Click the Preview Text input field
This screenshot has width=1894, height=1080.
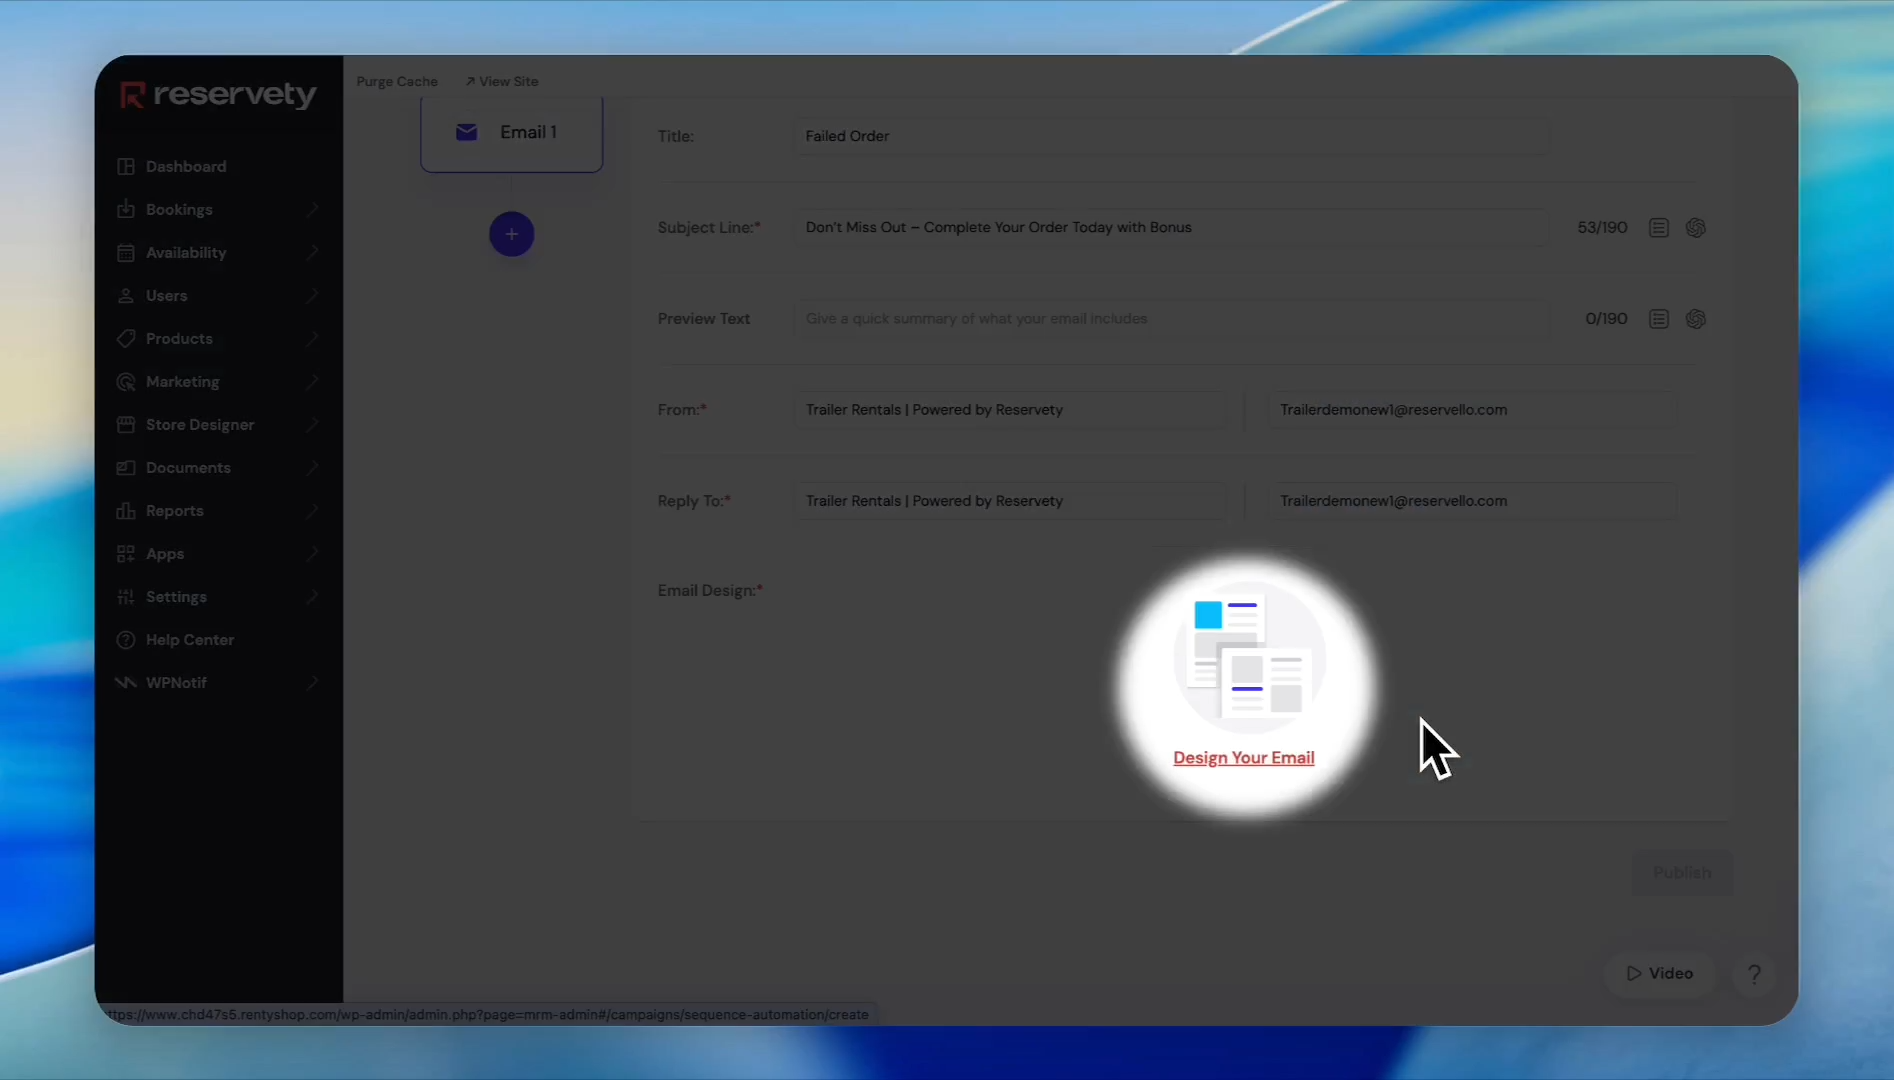click(x=1172, y=318)
